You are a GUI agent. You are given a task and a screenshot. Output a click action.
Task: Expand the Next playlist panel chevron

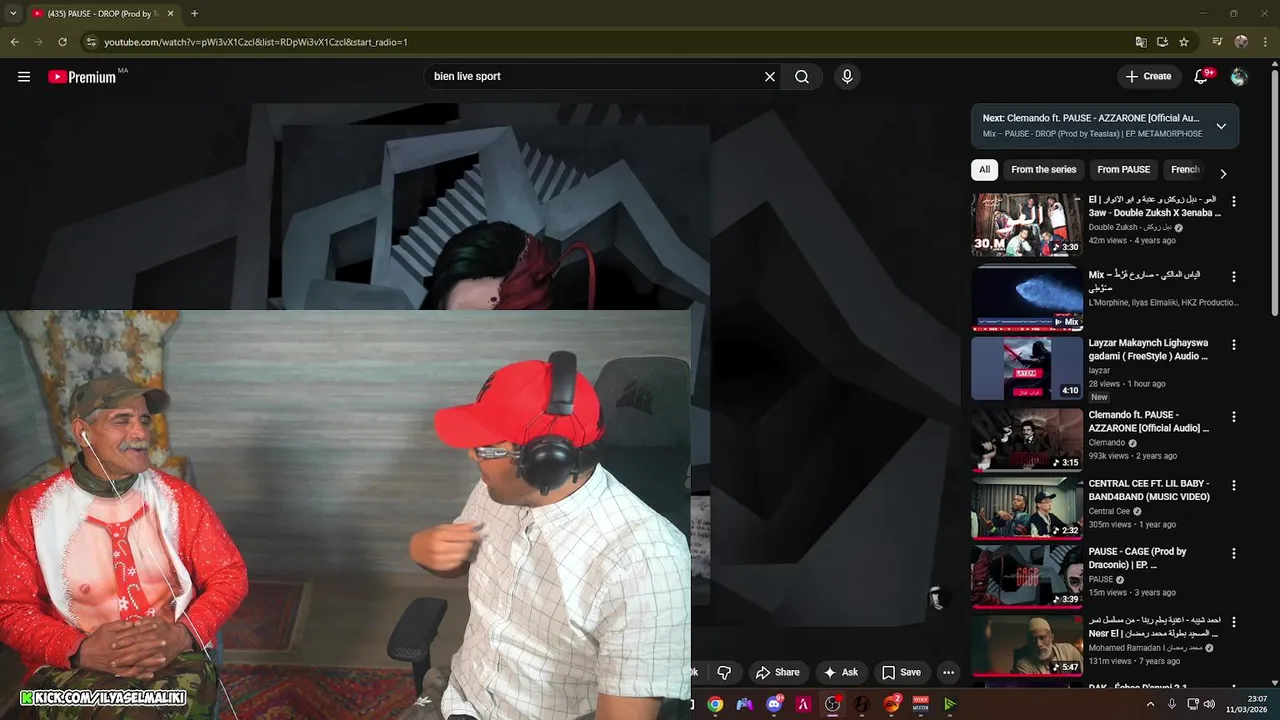[1221, 126]
